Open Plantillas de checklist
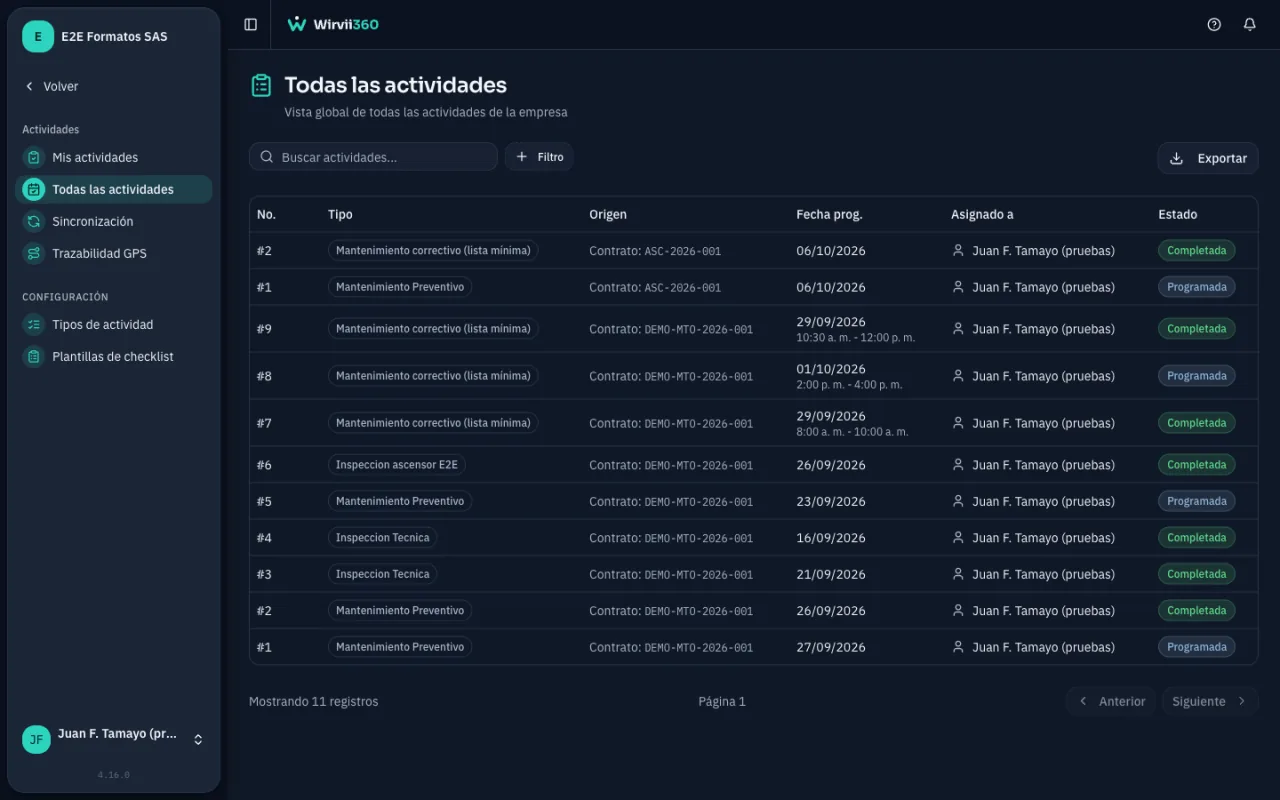1280x800 pixels. [113, 356]
